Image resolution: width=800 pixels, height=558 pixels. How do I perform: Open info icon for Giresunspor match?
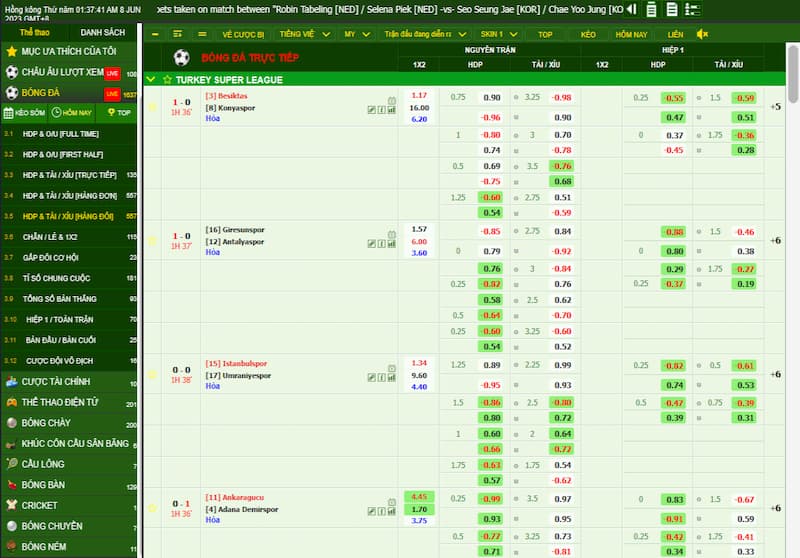coord(381,243)
